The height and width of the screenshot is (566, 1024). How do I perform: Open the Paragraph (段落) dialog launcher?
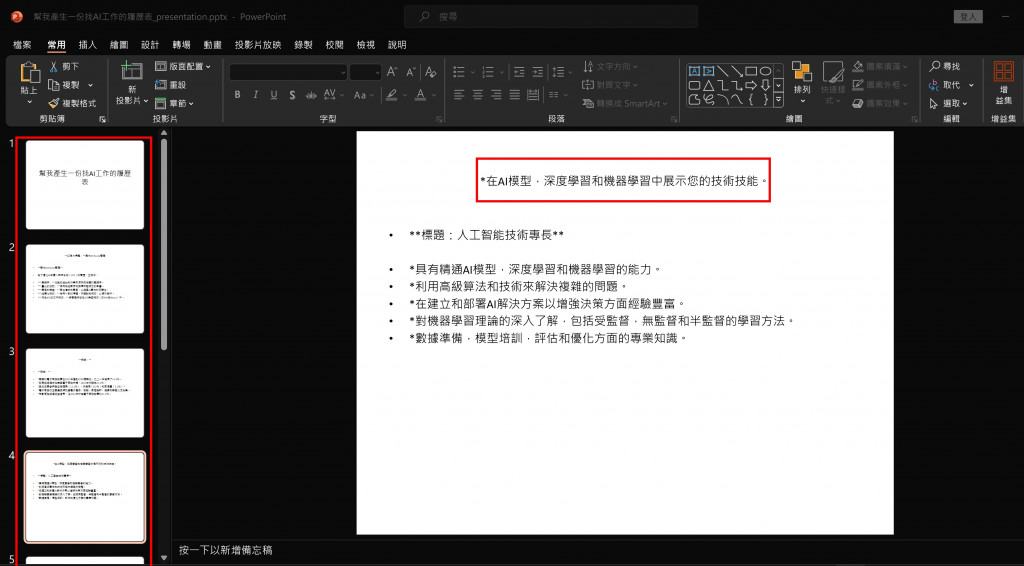674,119
